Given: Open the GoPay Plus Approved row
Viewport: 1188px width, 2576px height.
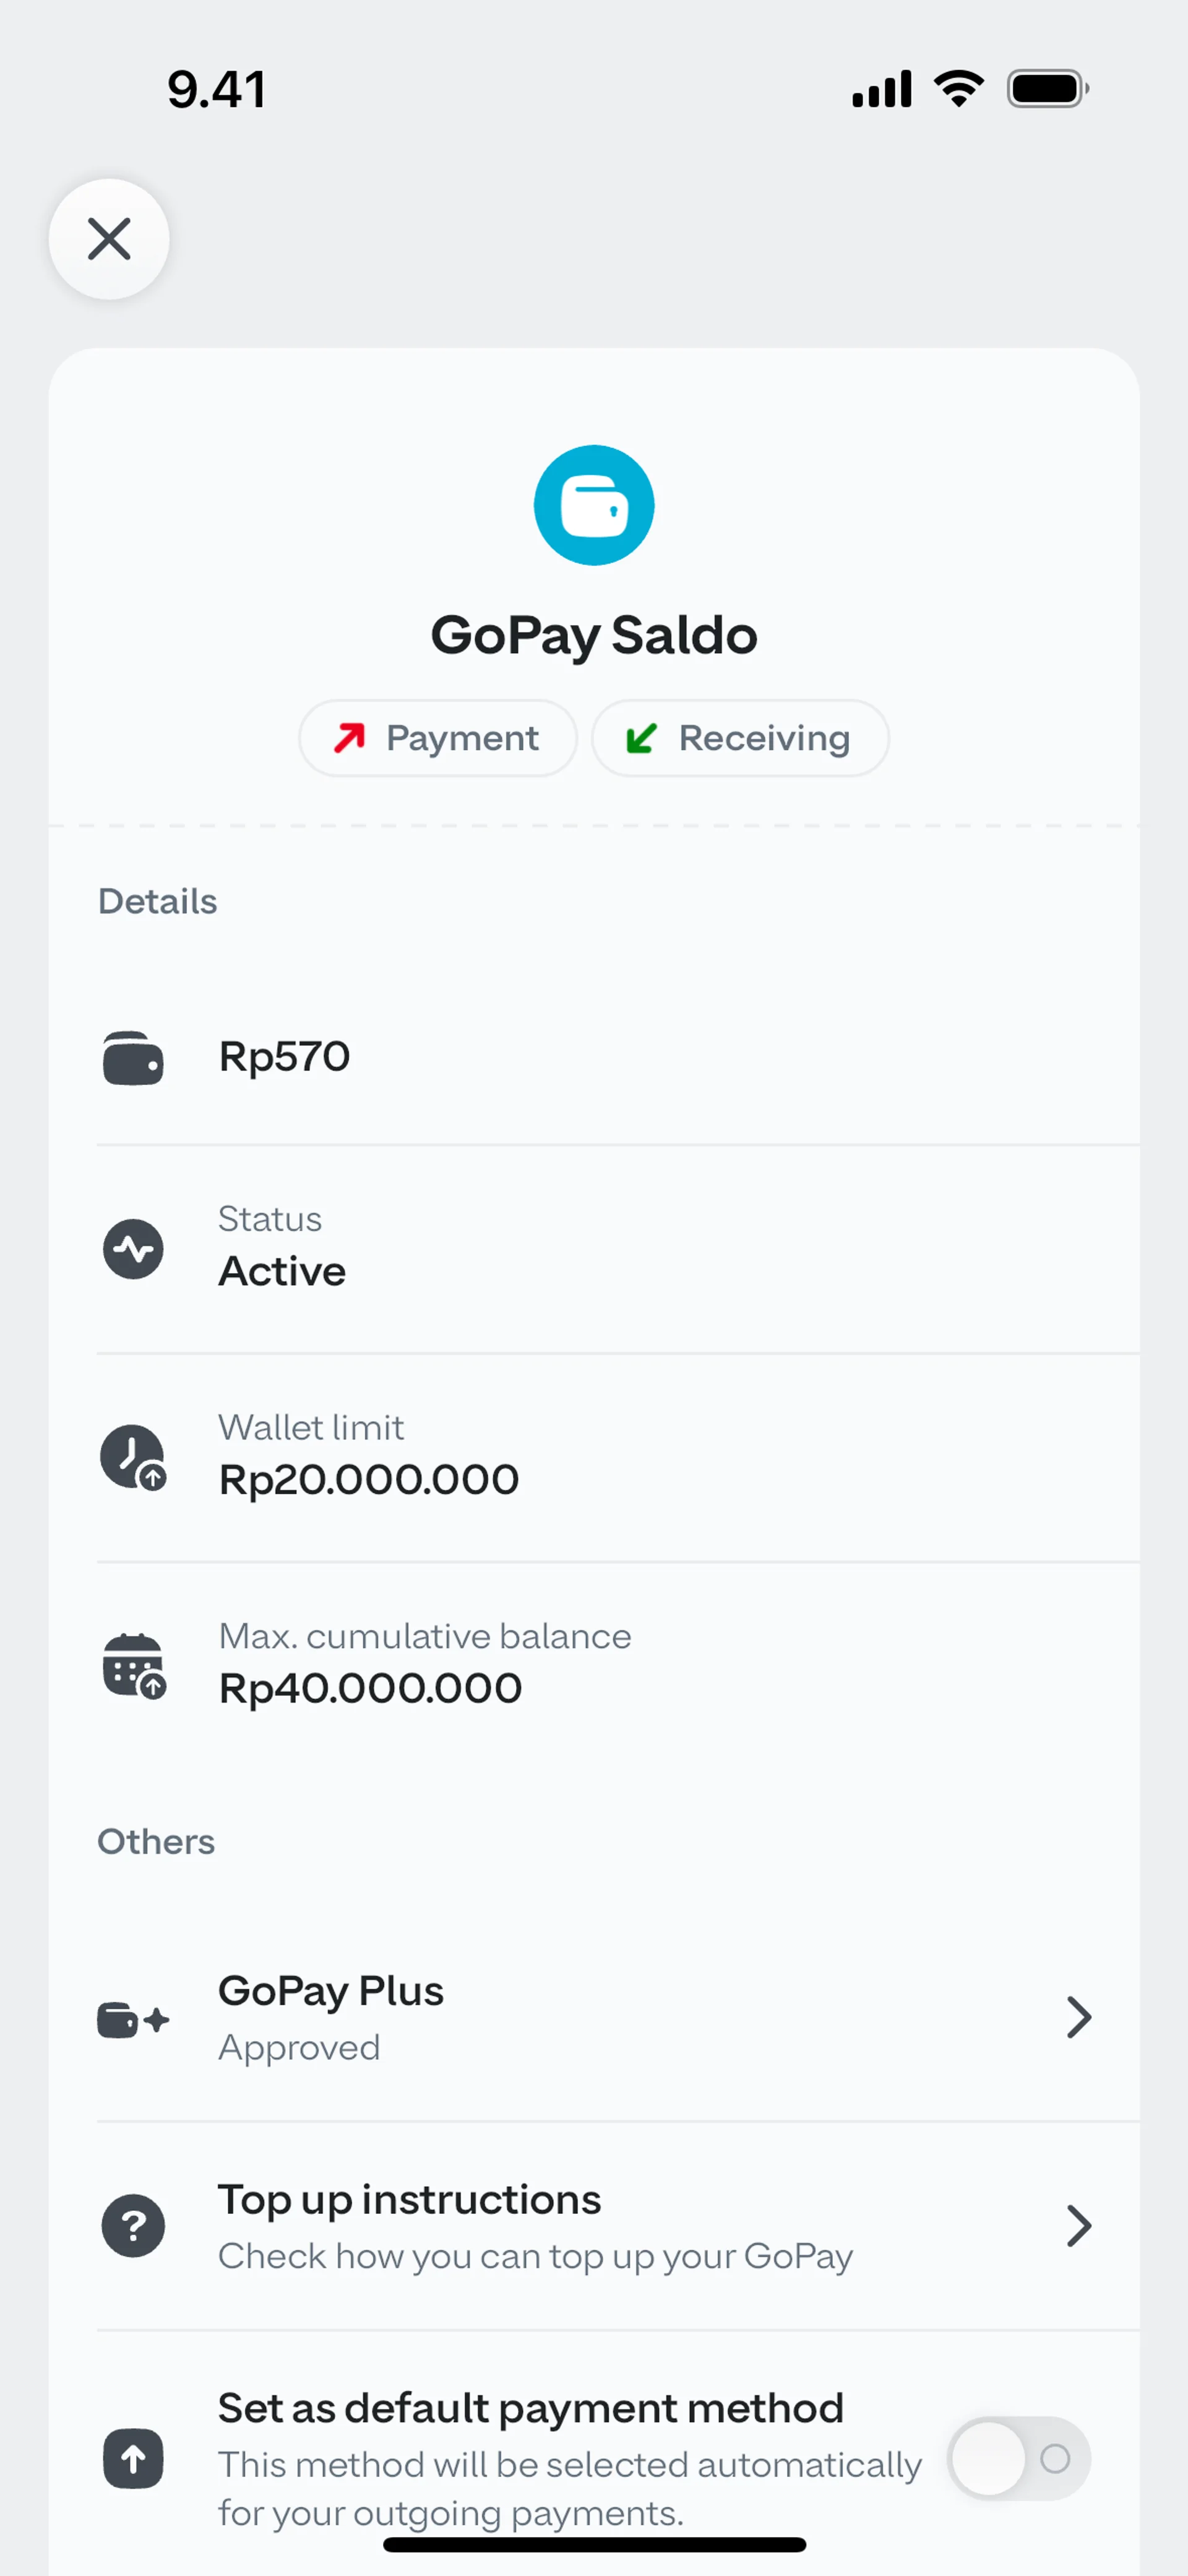Looking at the screenshot, I should [x=600, y=2017].
